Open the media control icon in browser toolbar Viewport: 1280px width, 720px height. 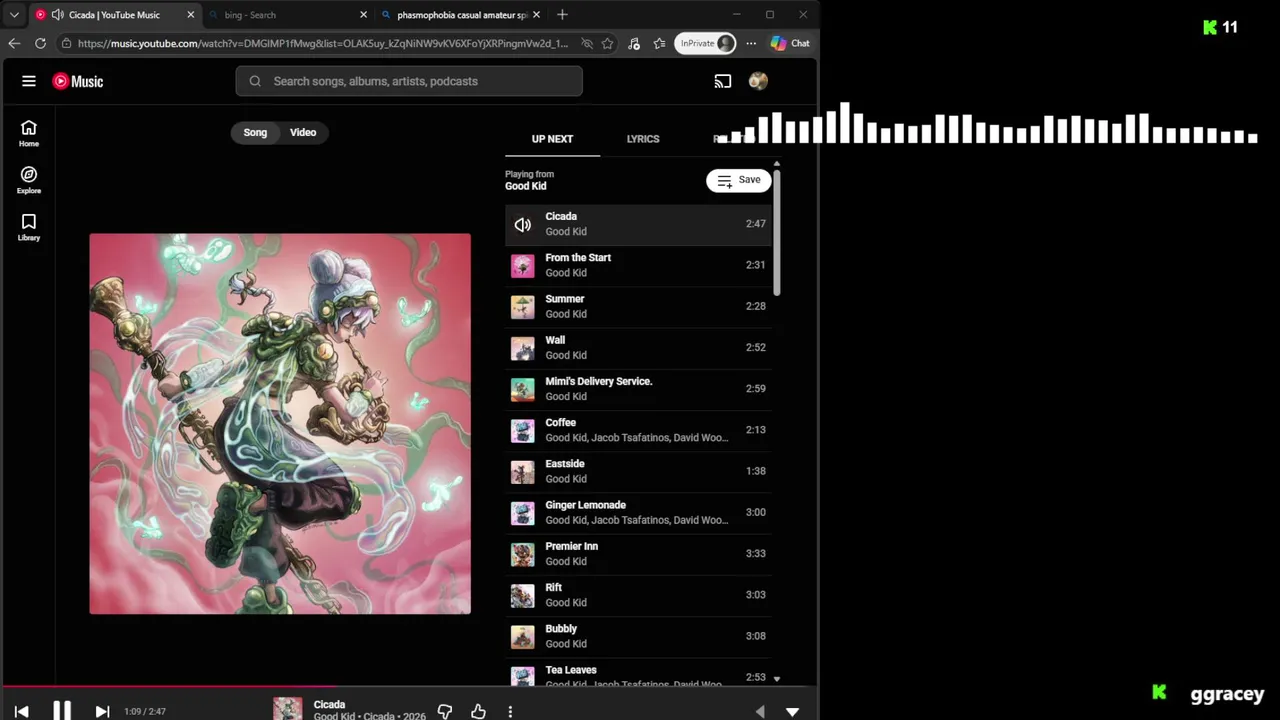pyautogui.click(x=634, y=43)
